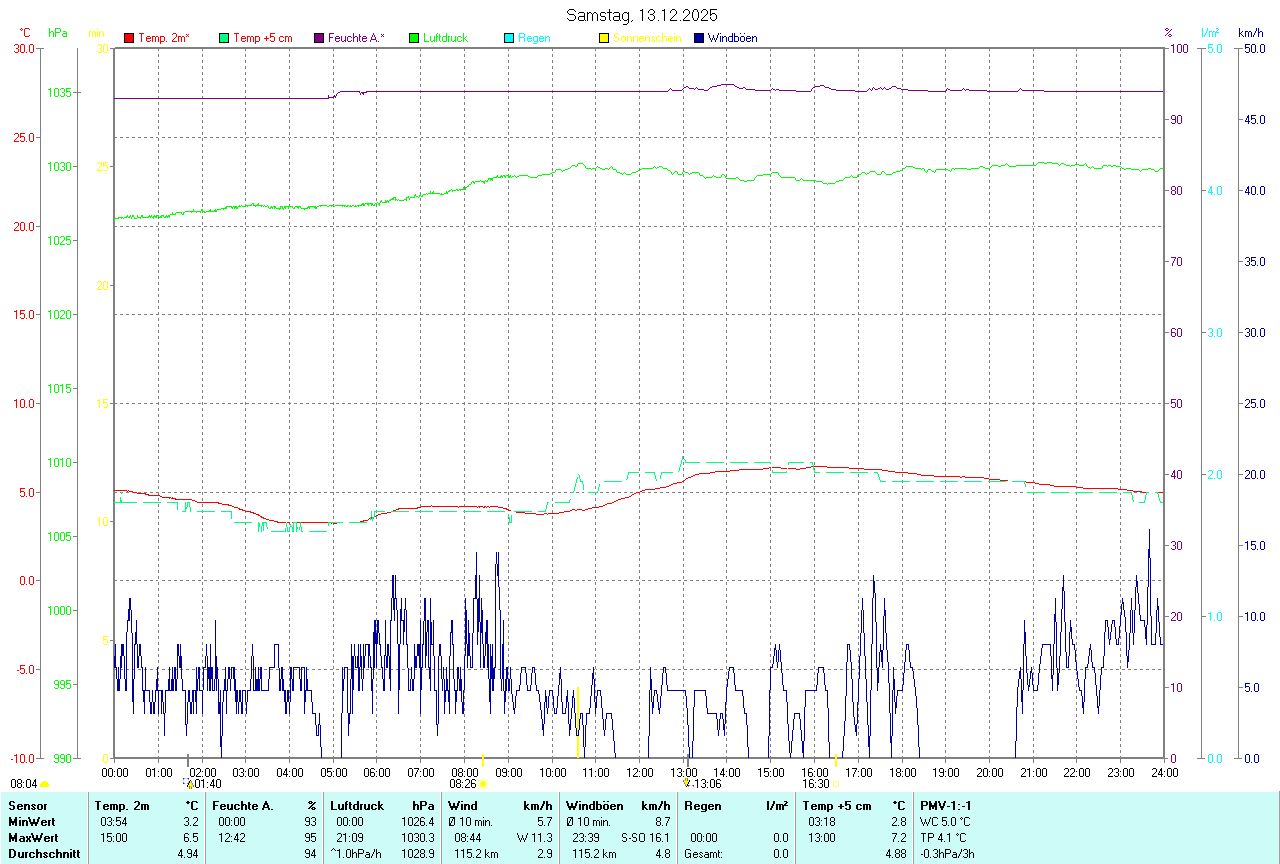Click the date title Samstag, 13.12.2025
The height and width of the screenshot is (864, 1280).
point(641,15)
